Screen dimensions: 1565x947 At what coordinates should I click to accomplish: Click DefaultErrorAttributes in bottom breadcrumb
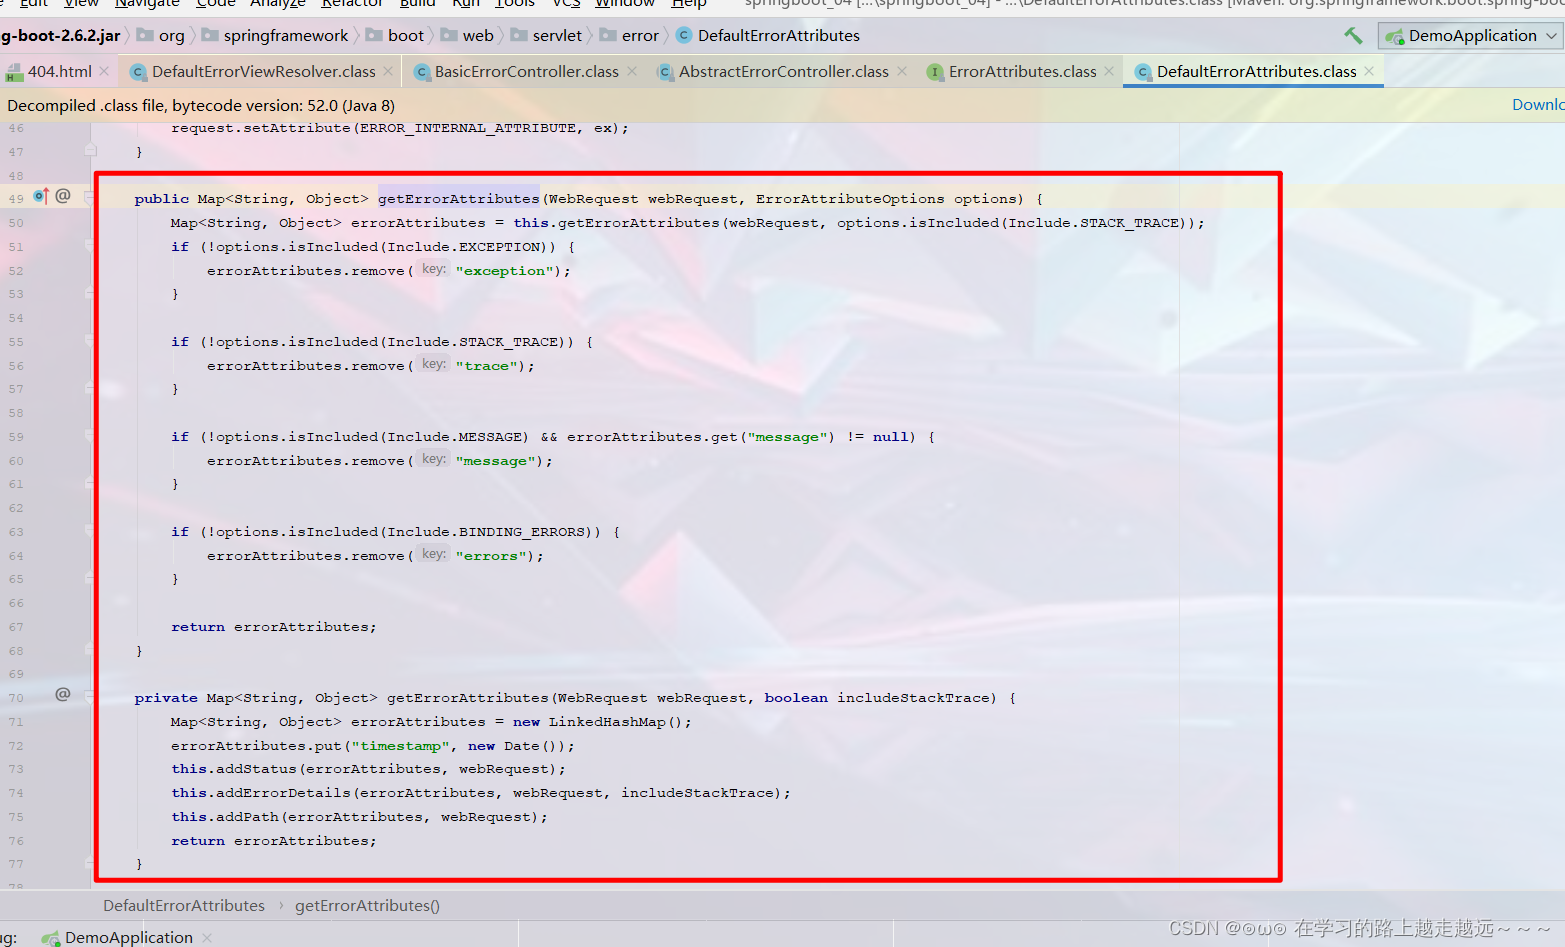(184, 906)
